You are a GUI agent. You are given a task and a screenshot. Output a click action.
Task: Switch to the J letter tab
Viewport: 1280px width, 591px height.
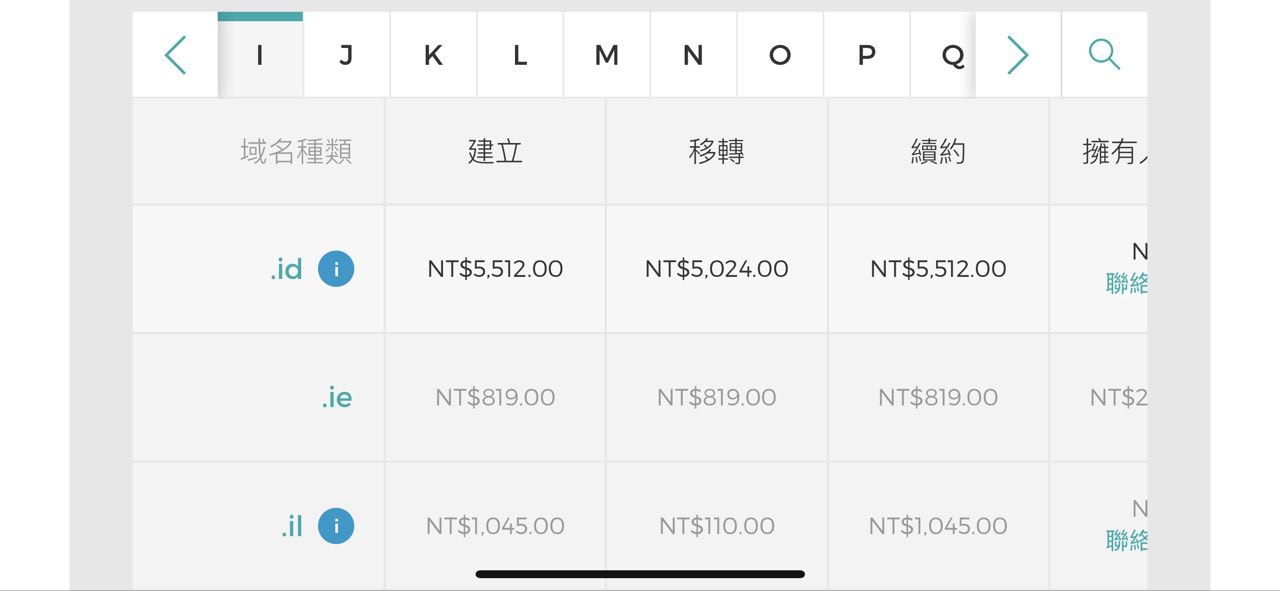[347, 55]
